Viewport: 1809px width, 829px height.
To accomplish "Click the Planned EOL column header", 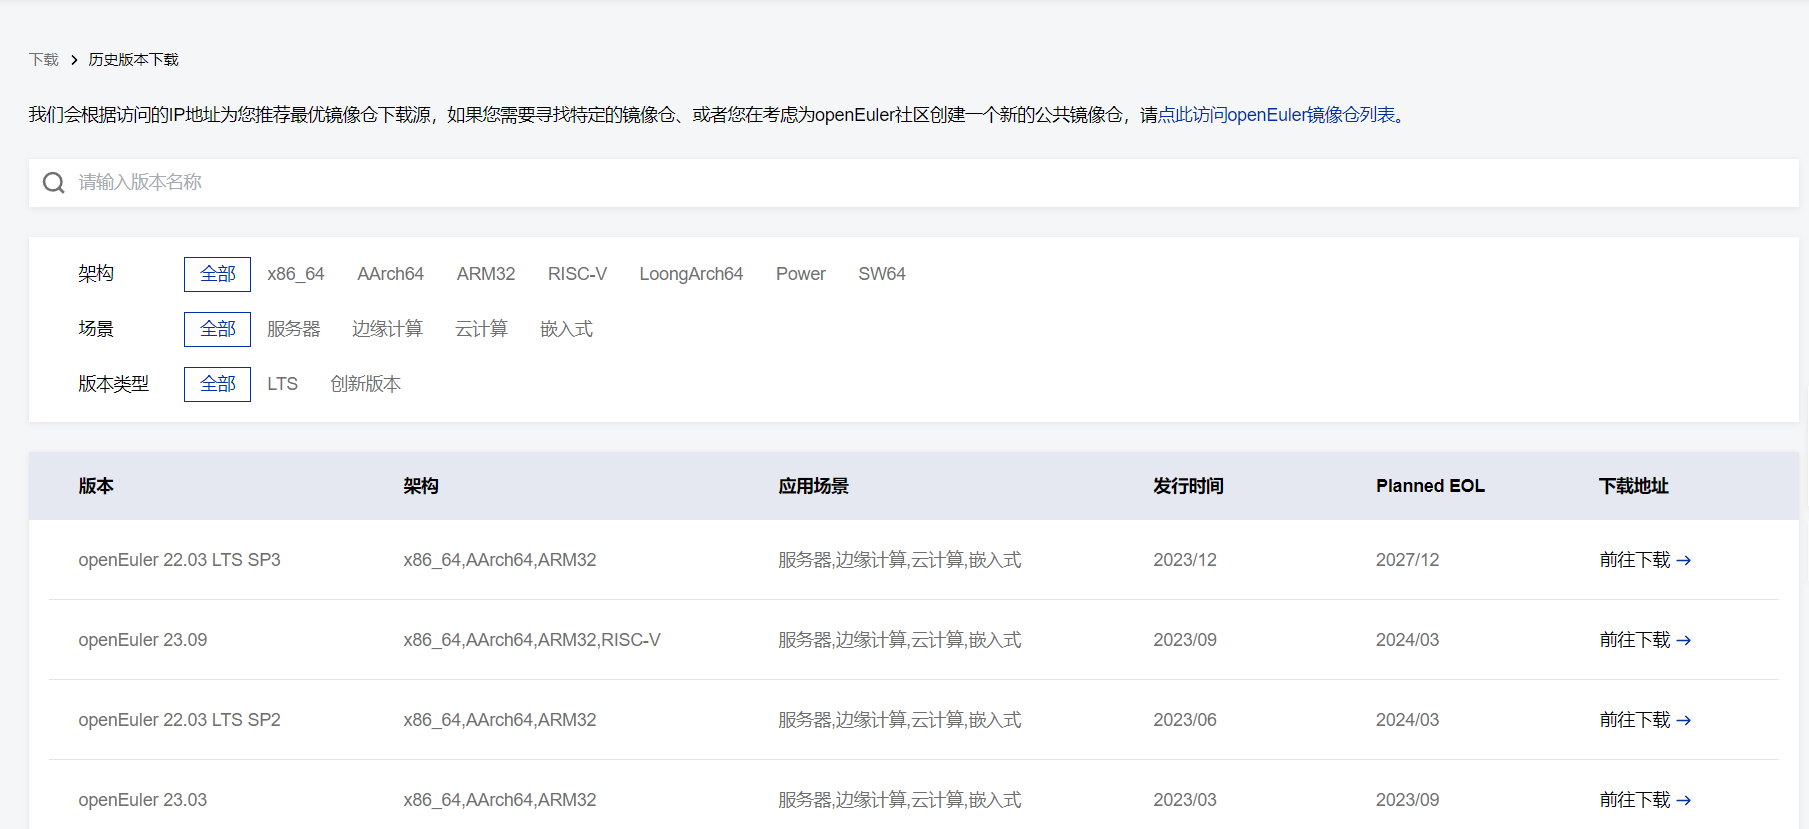I will tap(1431, 486).
